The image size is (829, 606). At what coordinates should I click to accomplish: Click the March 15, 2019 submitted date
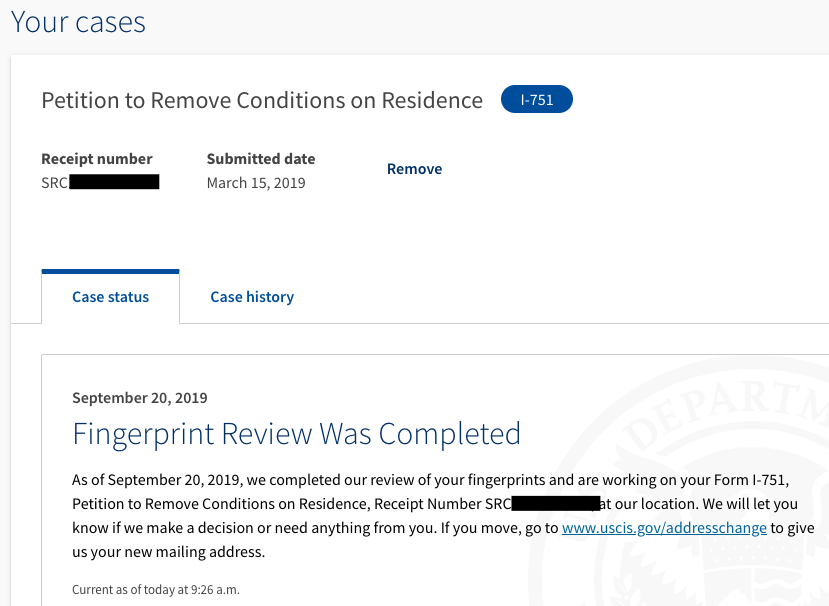pyautogui.click(x=256, y=183)
